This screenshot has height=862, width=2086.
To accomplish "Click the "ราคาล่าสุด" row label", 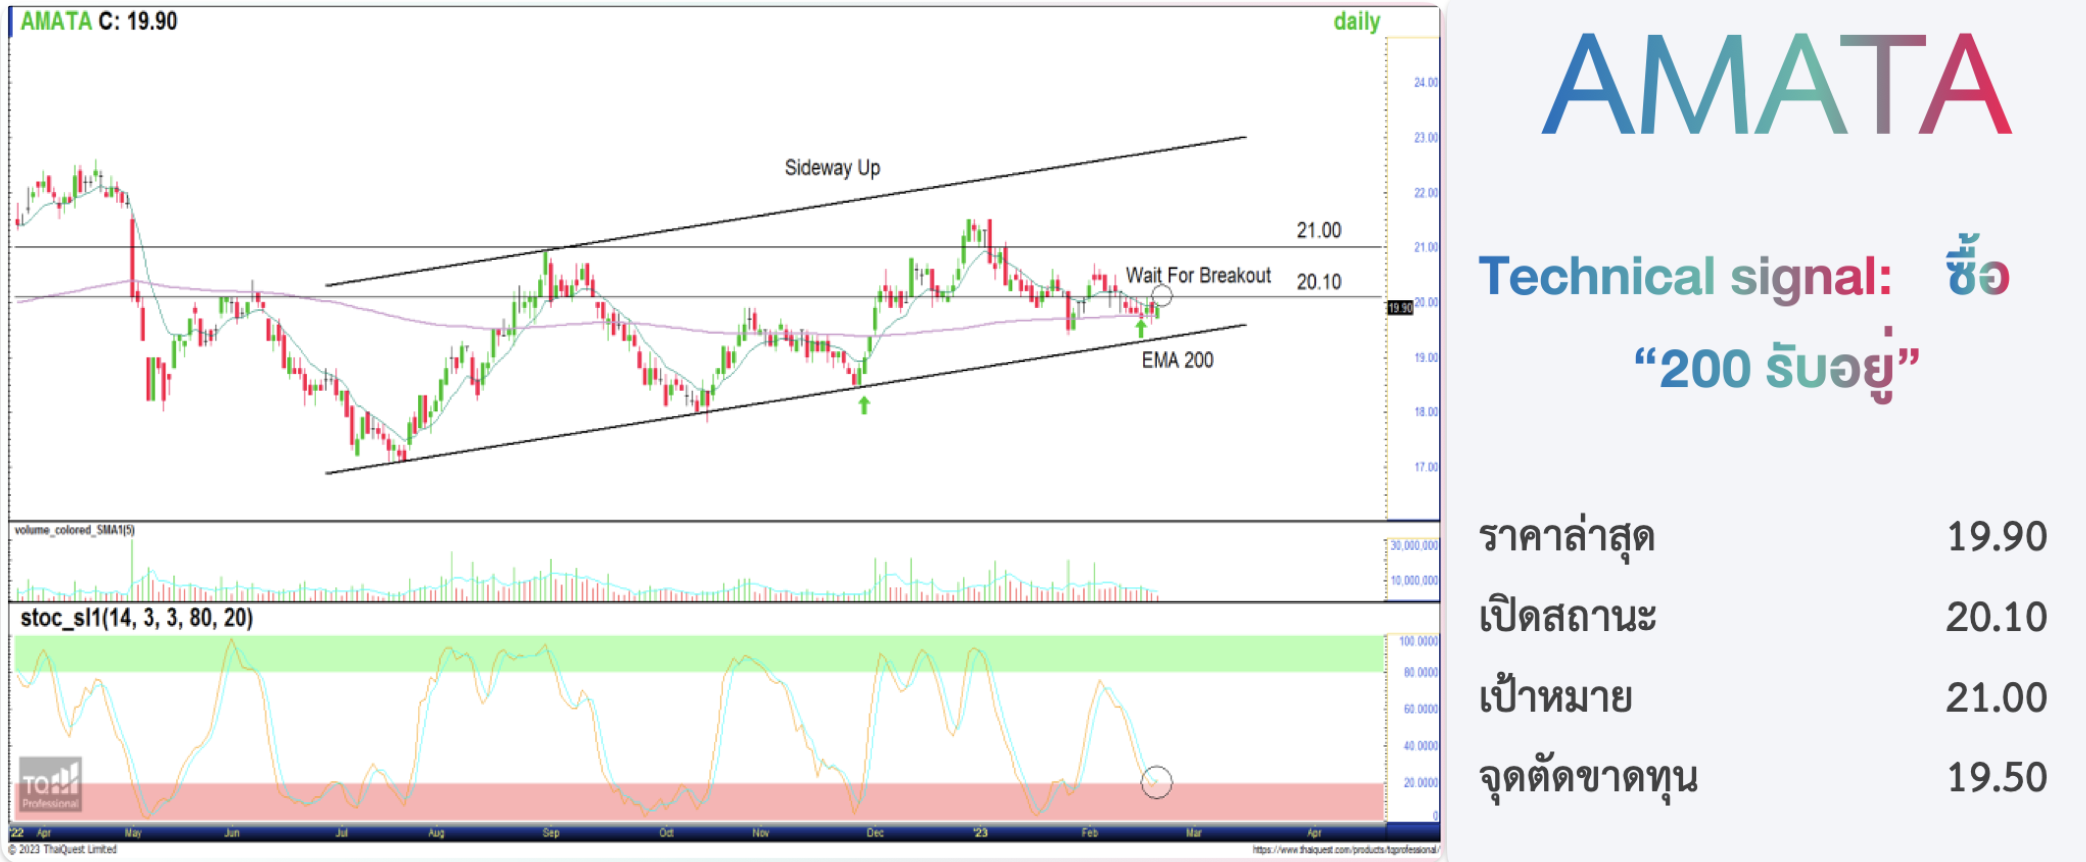I will coord(1567,536).
